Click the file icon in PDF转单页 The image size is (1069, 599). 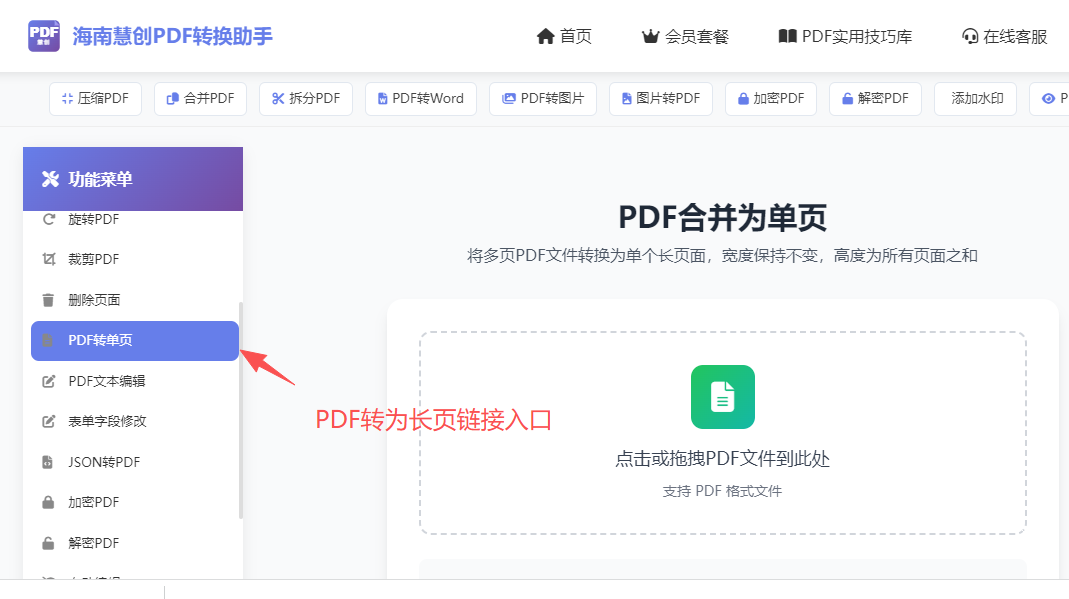point(48,341)
